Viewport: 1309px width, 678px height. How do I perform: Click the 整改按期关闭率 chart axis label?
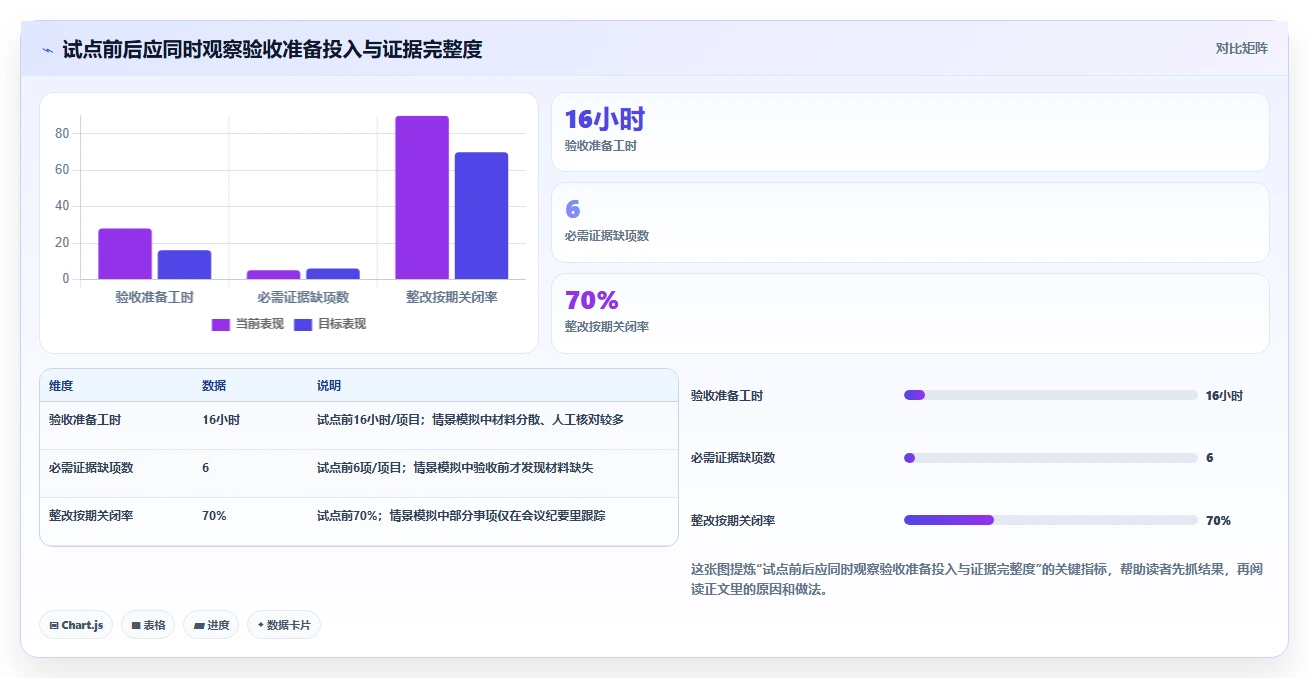[452, 297]
